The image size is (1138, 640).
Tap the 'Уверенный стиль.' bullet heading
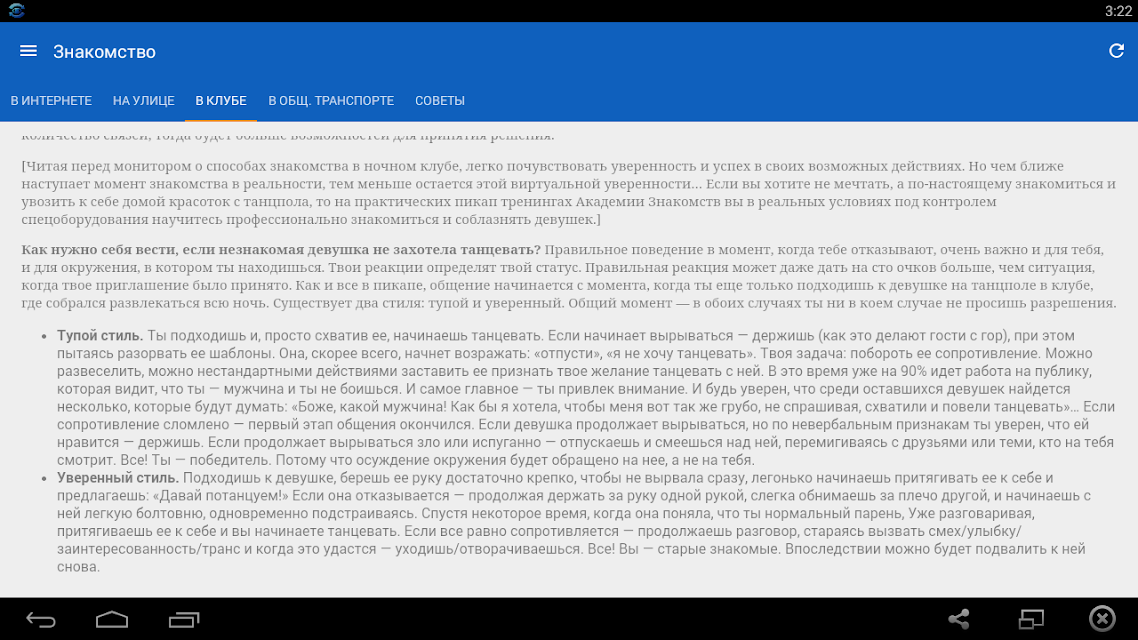pyautogui.click(x=118, y=478)
